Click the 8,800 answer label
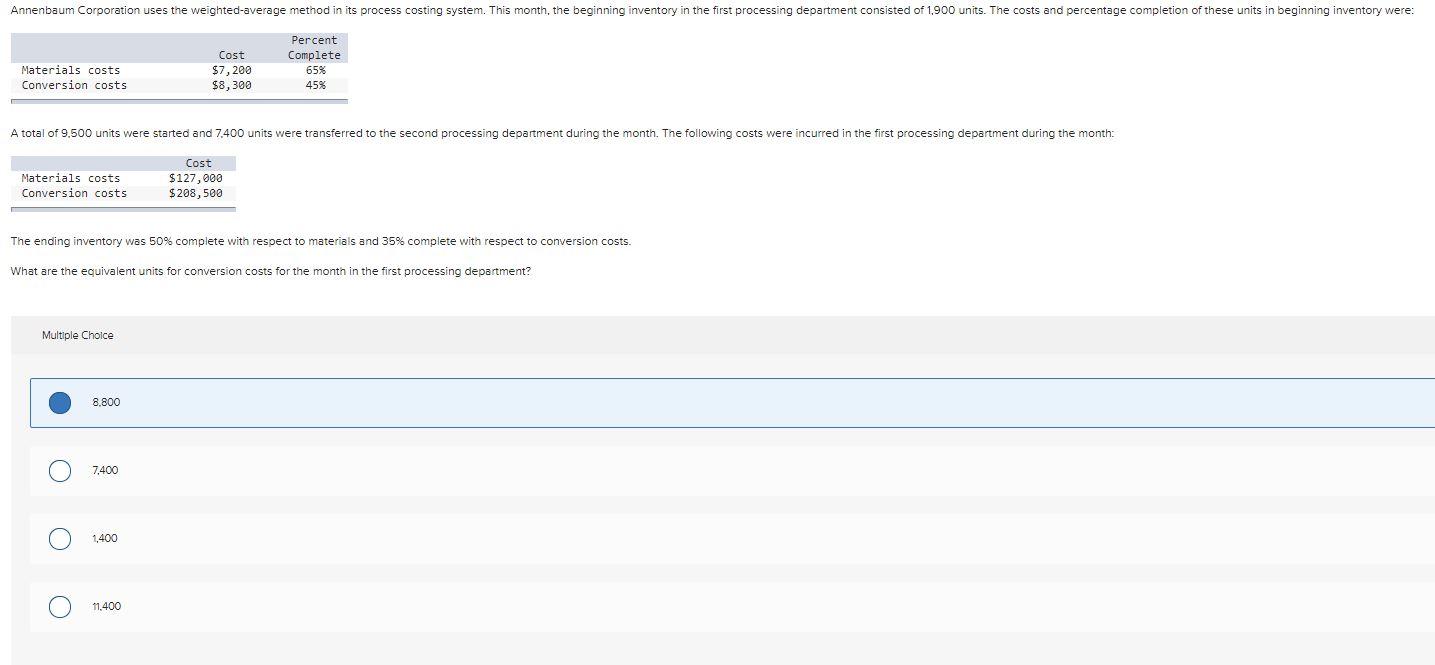 106,402
